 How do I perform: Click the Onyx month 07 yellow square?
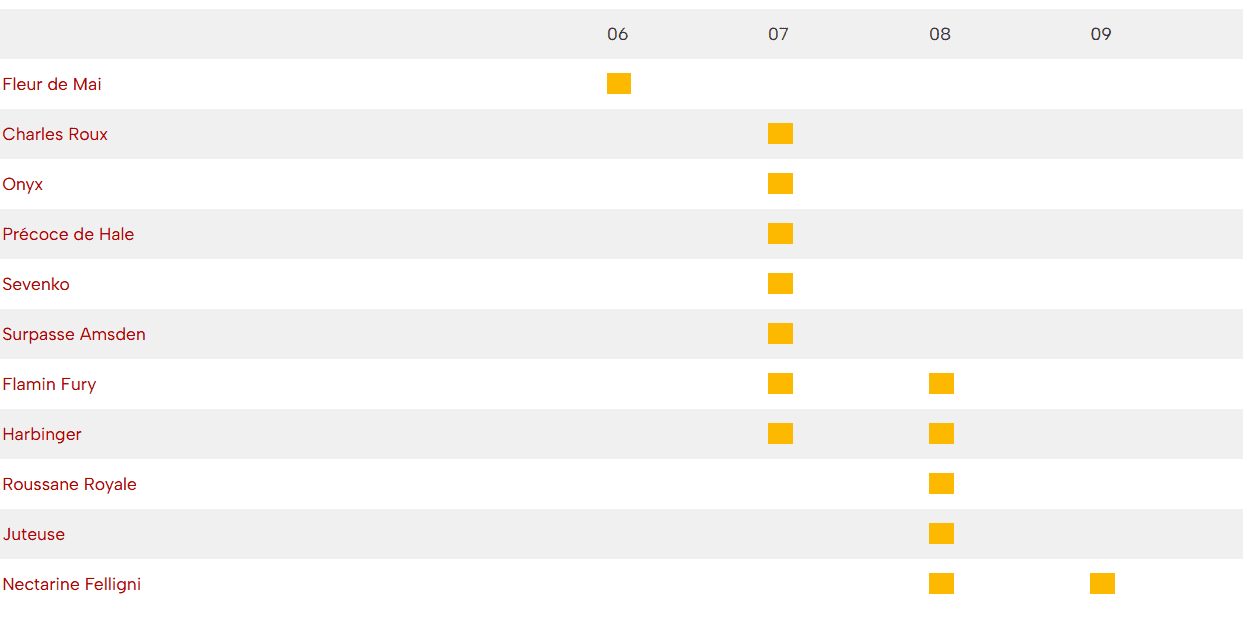coord(780,184)
